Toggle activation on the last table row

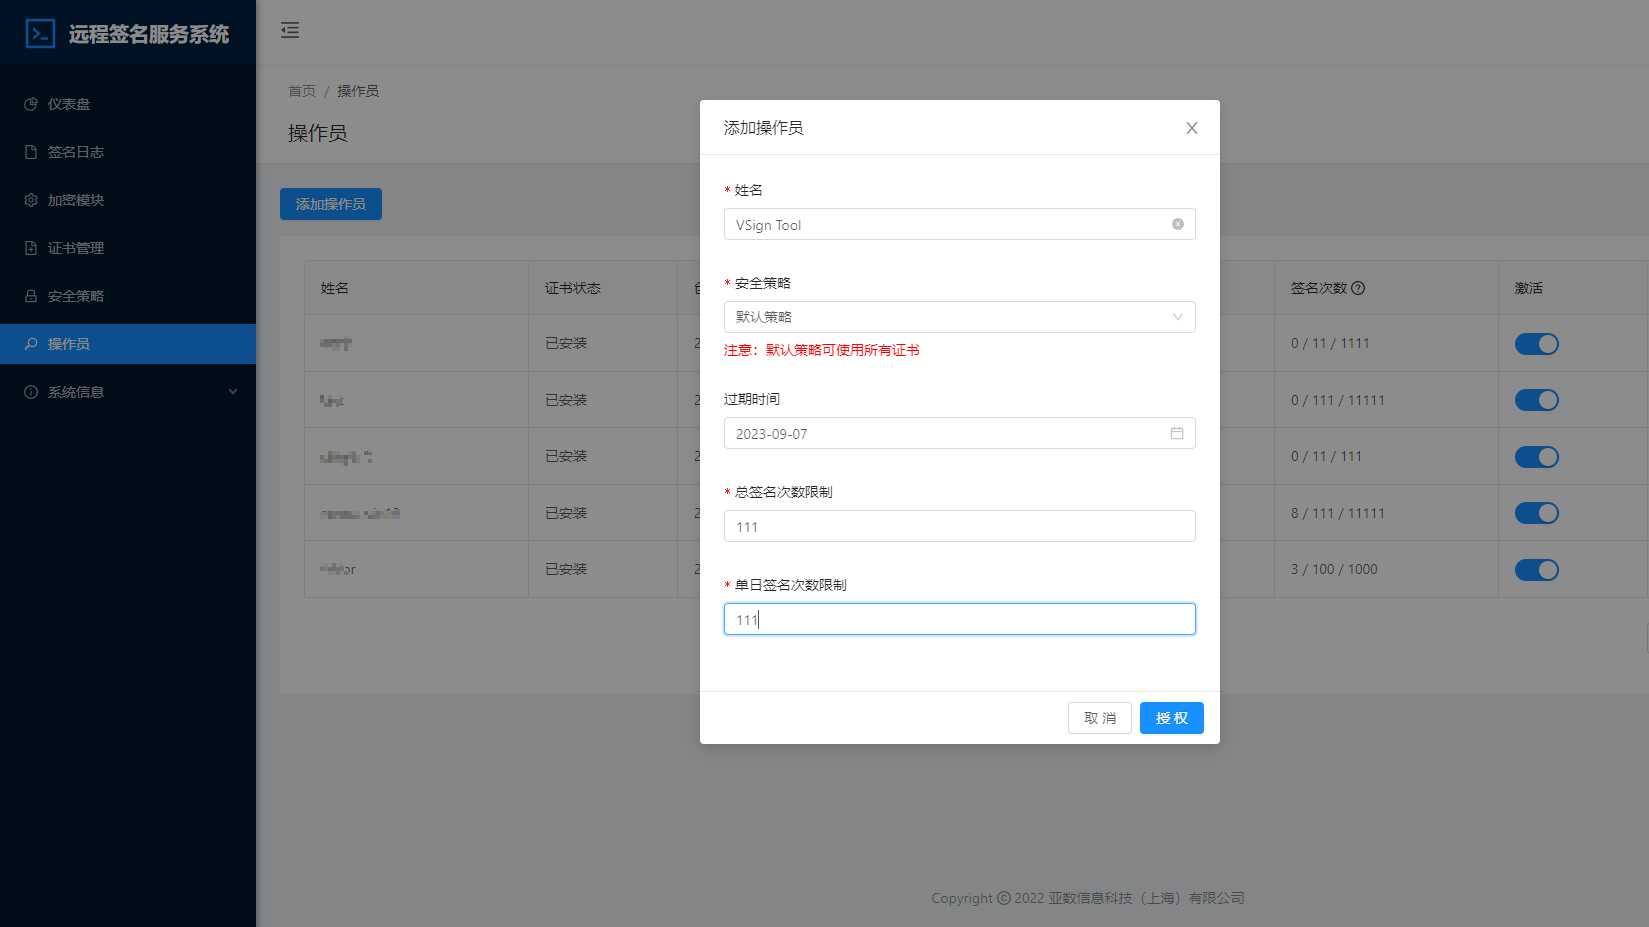[x=1537, y=569]
